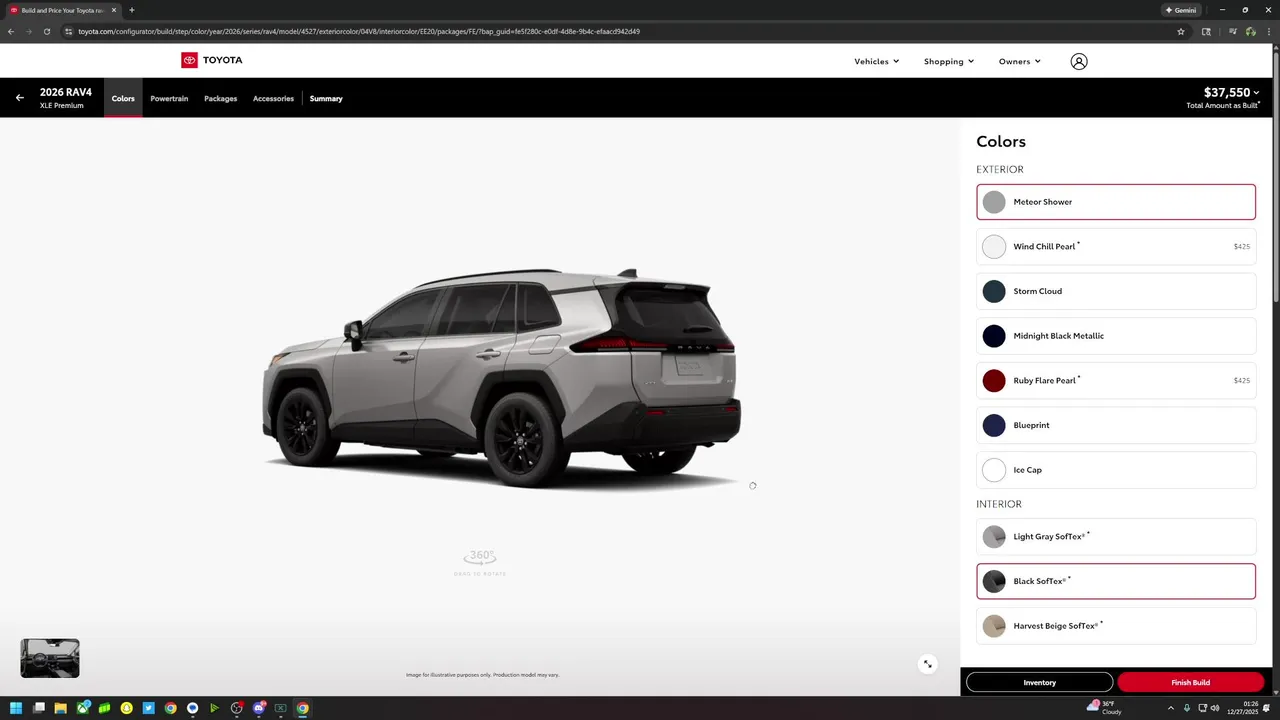This screenshot has width=1280, height=720.
Task: Click the Chrome profile avatar
Action: (1251, 31)
